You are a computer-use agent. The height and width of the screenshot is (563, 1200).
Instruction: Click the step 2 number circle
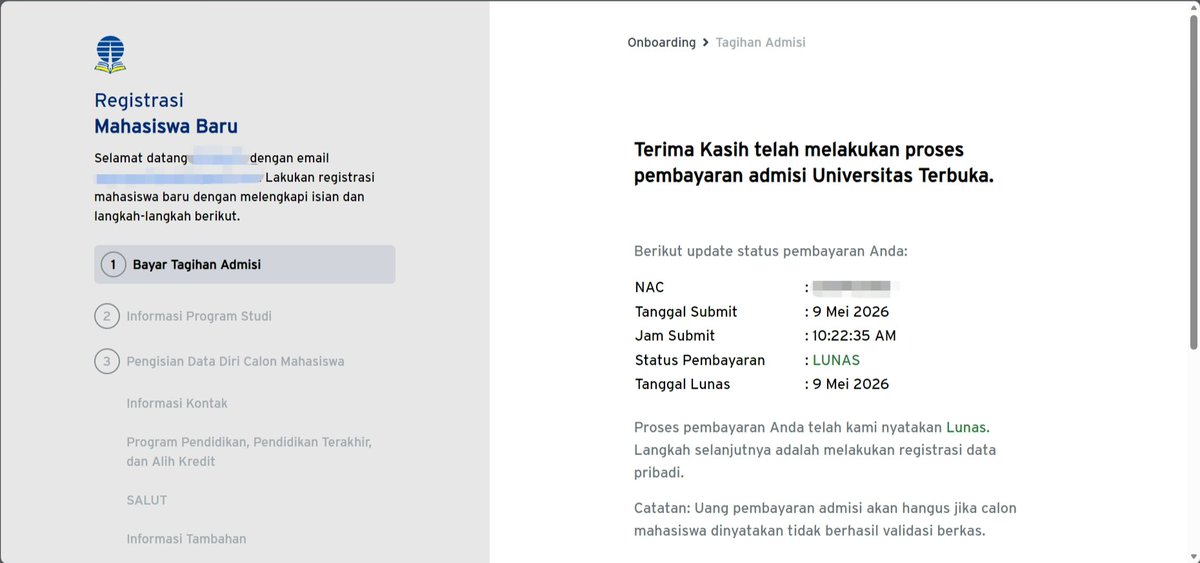click(x=107, y=317)
